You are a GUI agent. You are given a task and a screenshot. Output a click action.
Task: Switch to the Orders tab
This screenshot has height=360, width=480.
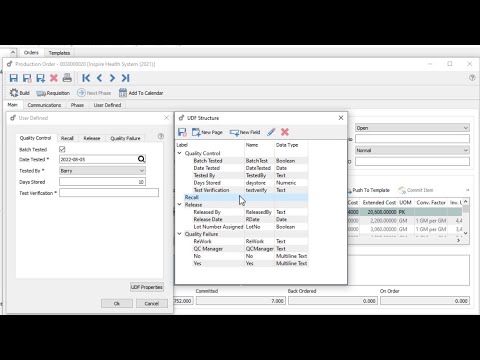(31, 53)
